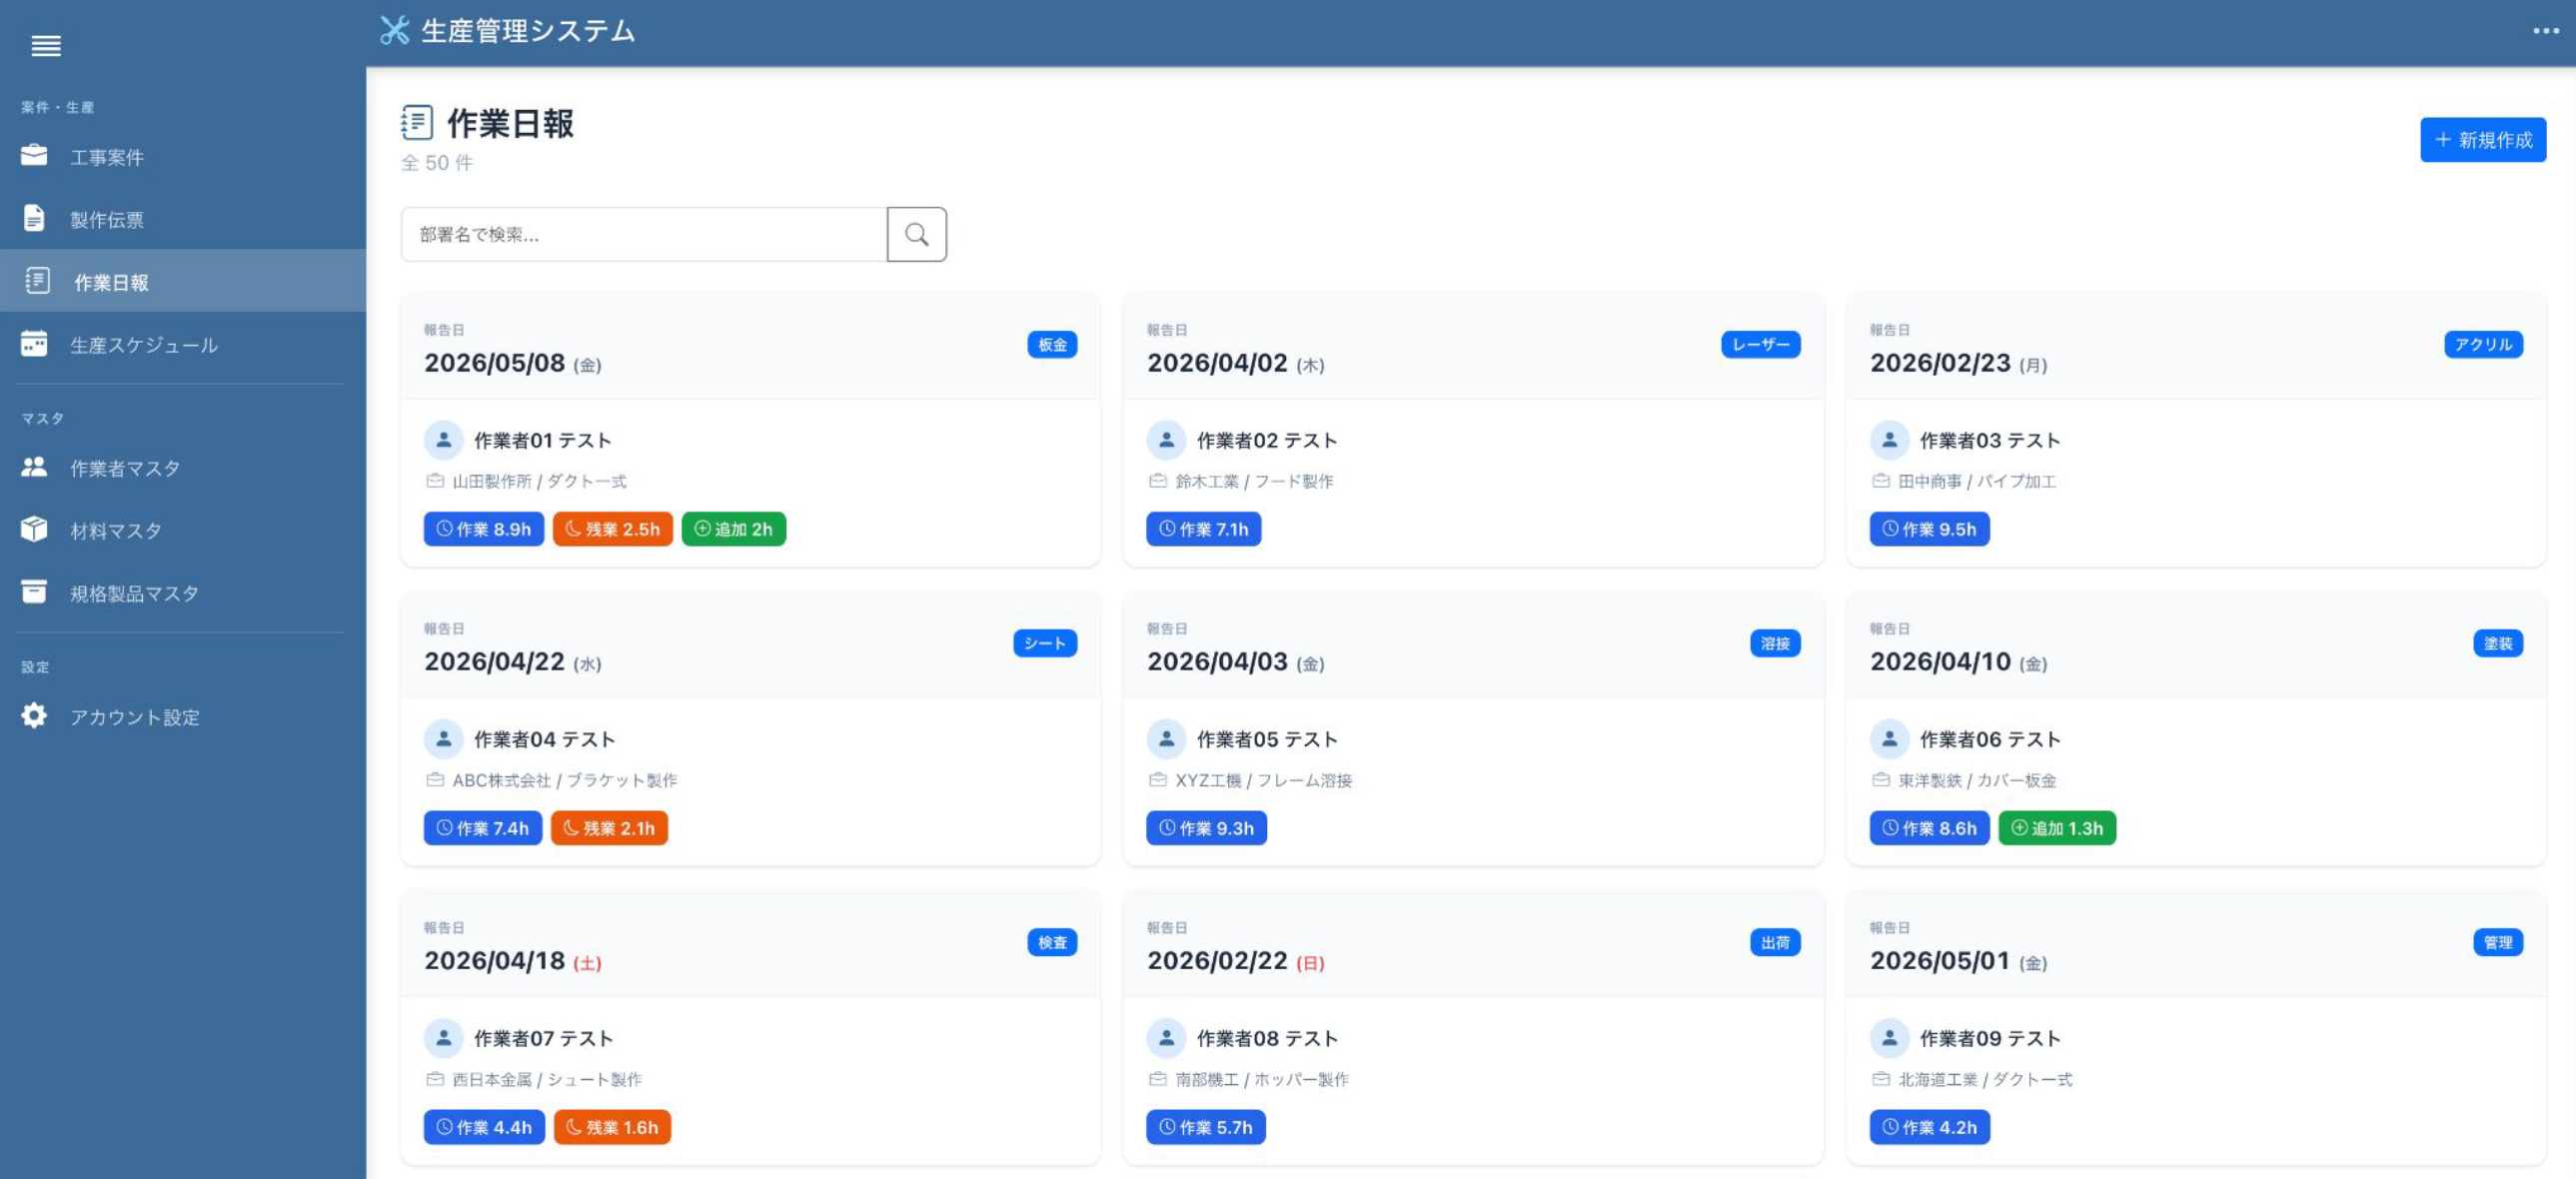Image resolution: width=2576 pixels, height=1179 pixels.
Task: Click ABC株式会社 / ブラケット製作 text
Action: coord(565,780)
